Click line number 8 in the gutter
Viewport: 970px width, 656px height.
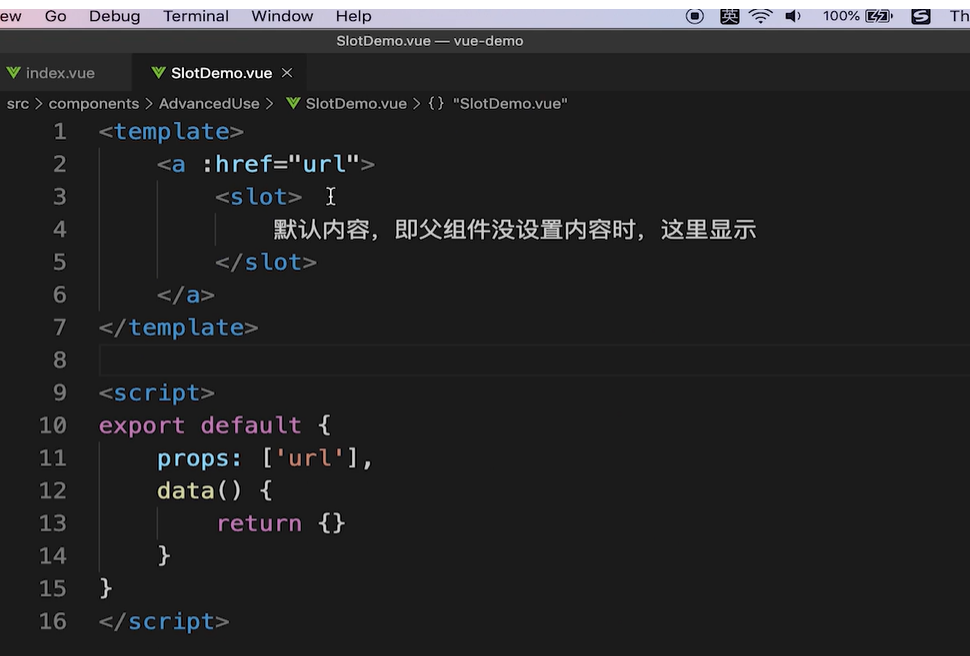(60, 360)
